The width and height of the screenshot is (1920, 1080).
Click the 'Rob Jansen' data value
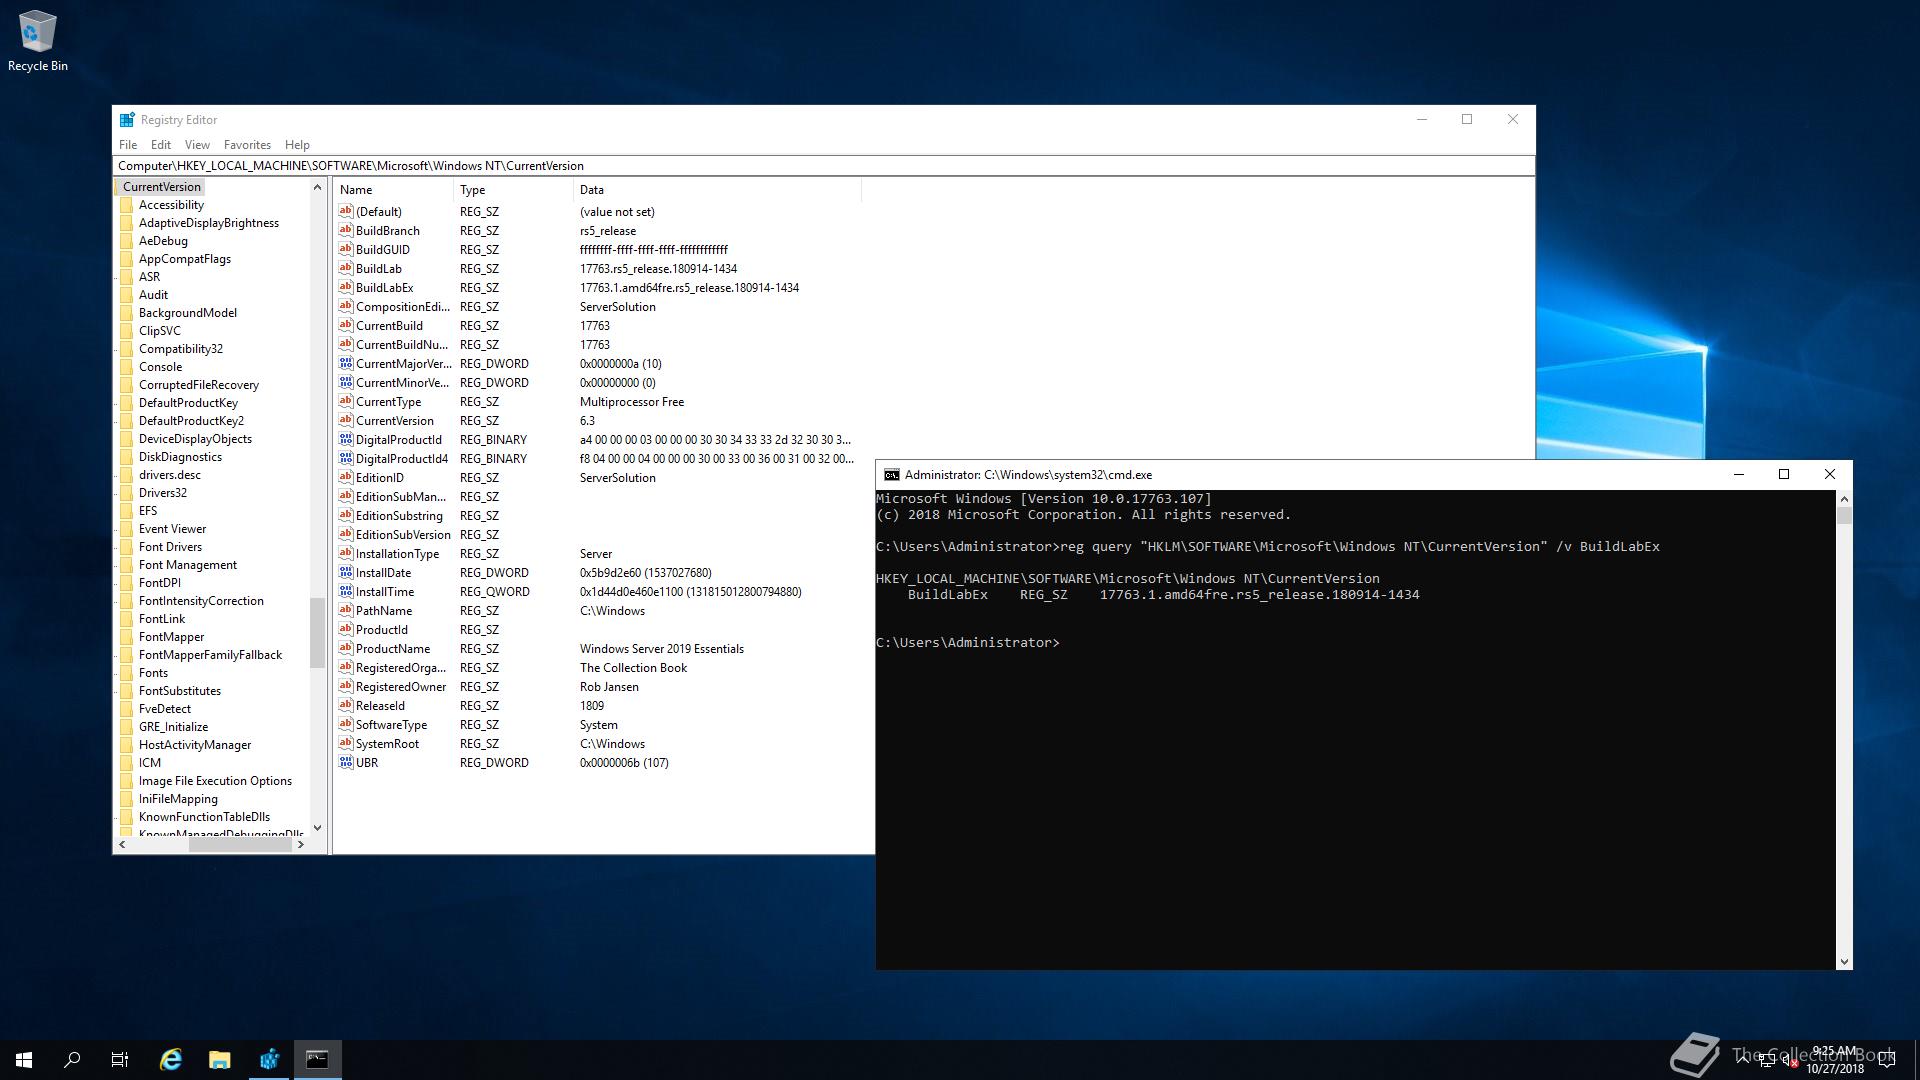click(609, 687)
